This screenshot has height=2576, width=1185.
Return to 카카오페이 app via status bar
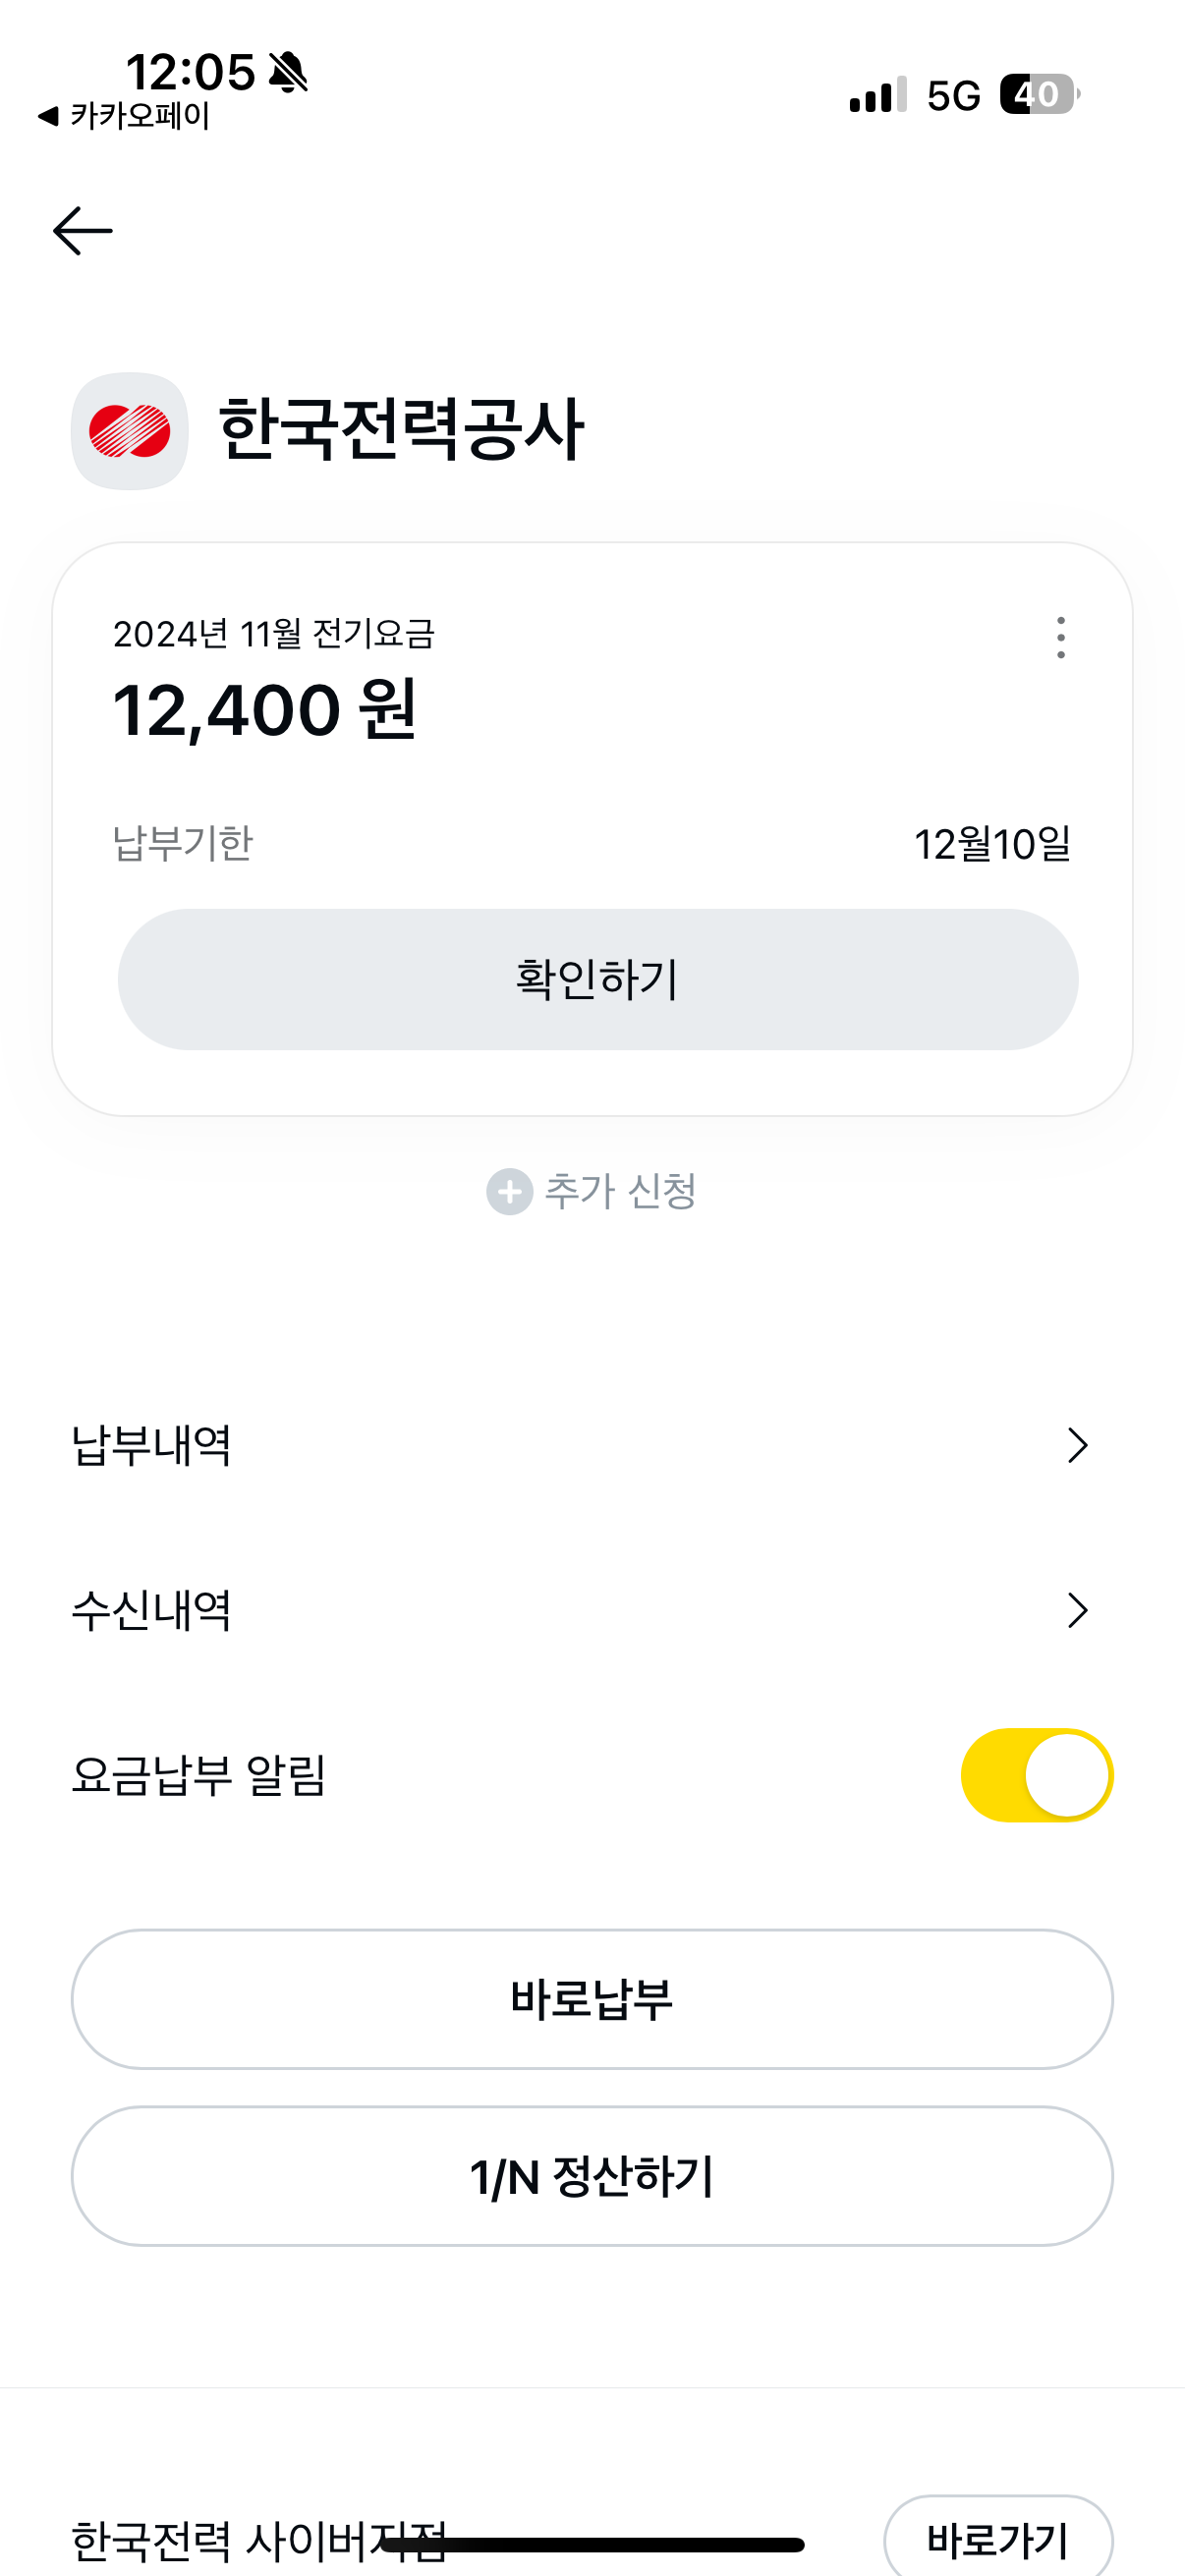click(124, 117)
